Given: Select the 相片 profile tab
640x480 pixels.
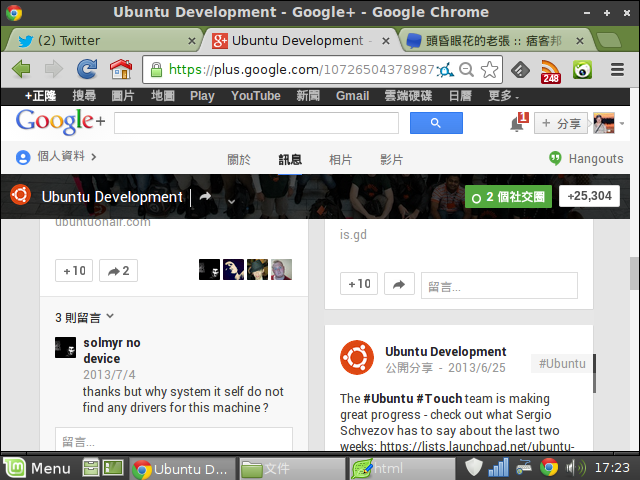Looking at the screenshot, I should coord(340,159).
